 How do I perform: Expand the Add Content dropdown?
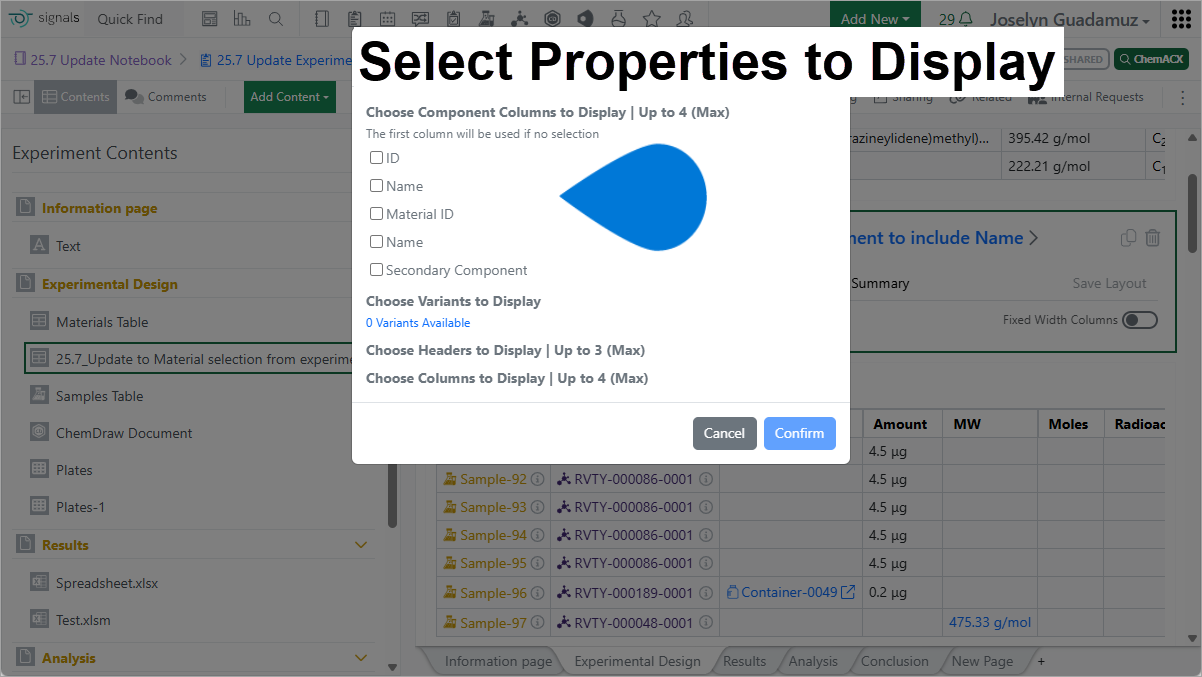[290, 97]
